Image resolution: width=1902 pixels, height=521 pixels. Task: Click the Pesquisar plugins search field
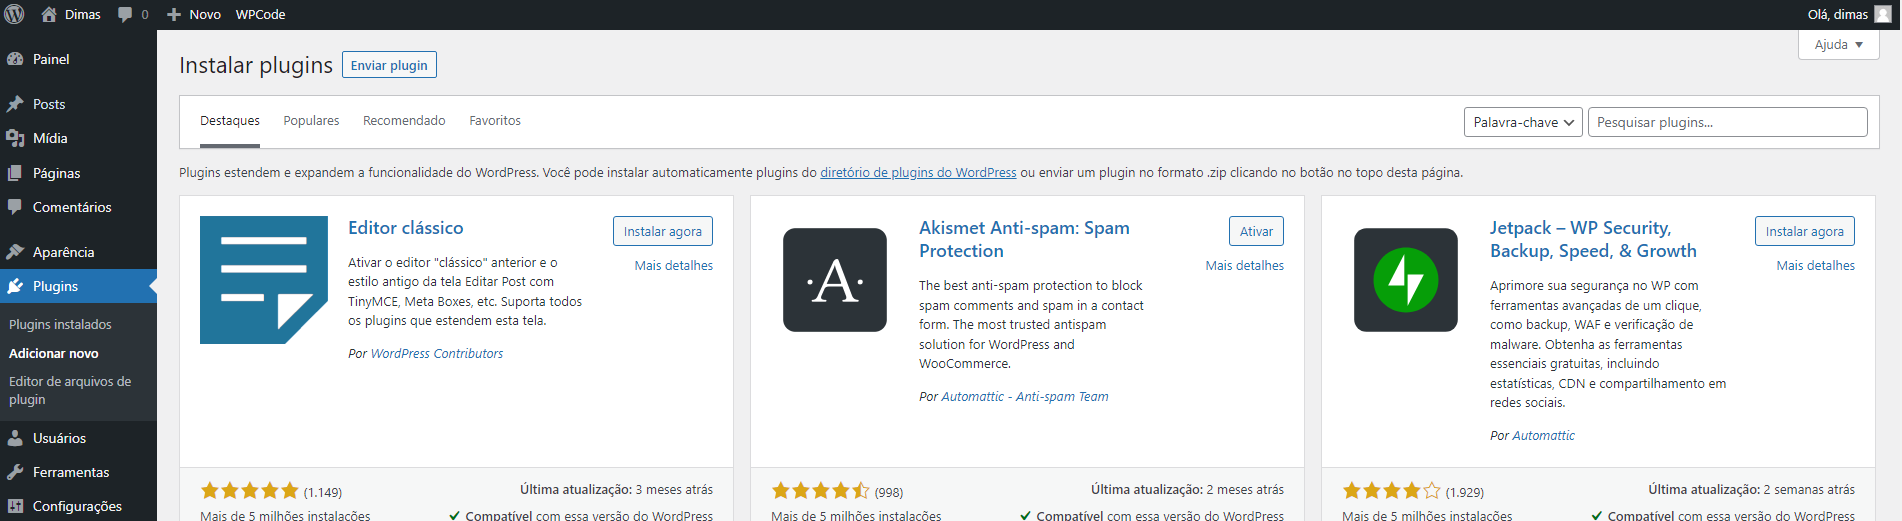click(x=1727, y=122)
